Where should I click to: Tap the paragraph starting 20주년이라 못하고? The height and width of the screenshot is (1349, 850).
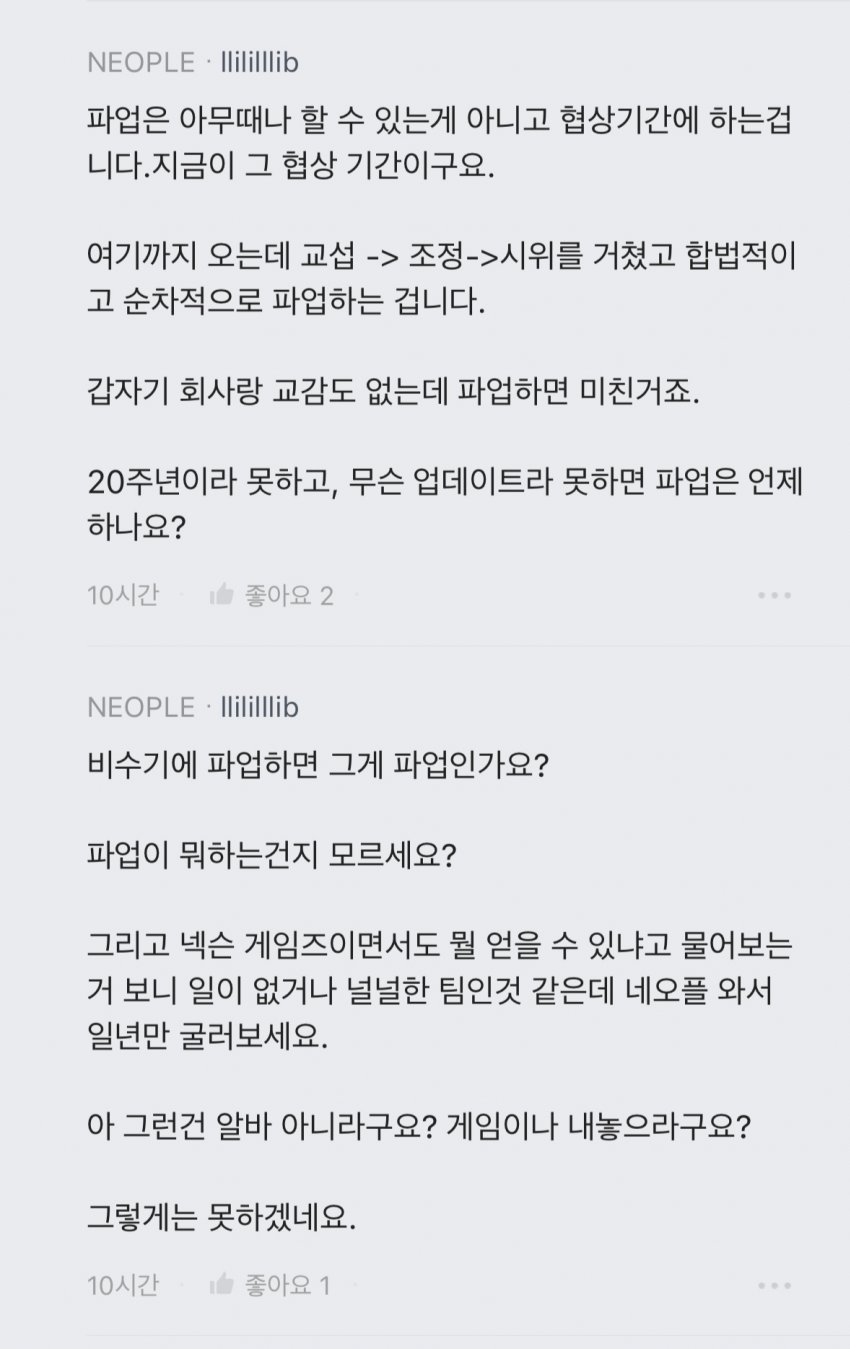coord(445,501)
